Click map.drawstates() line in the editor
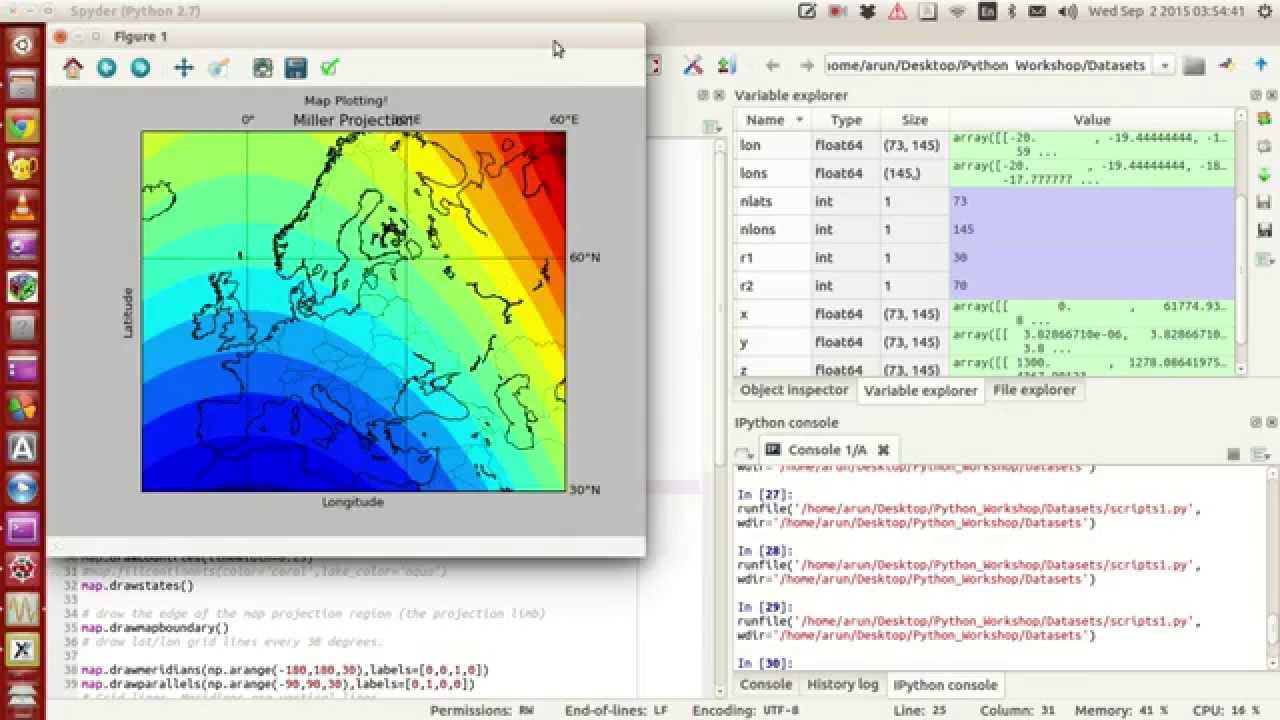This screenshot has width=1280, height=720. point(137,586)
